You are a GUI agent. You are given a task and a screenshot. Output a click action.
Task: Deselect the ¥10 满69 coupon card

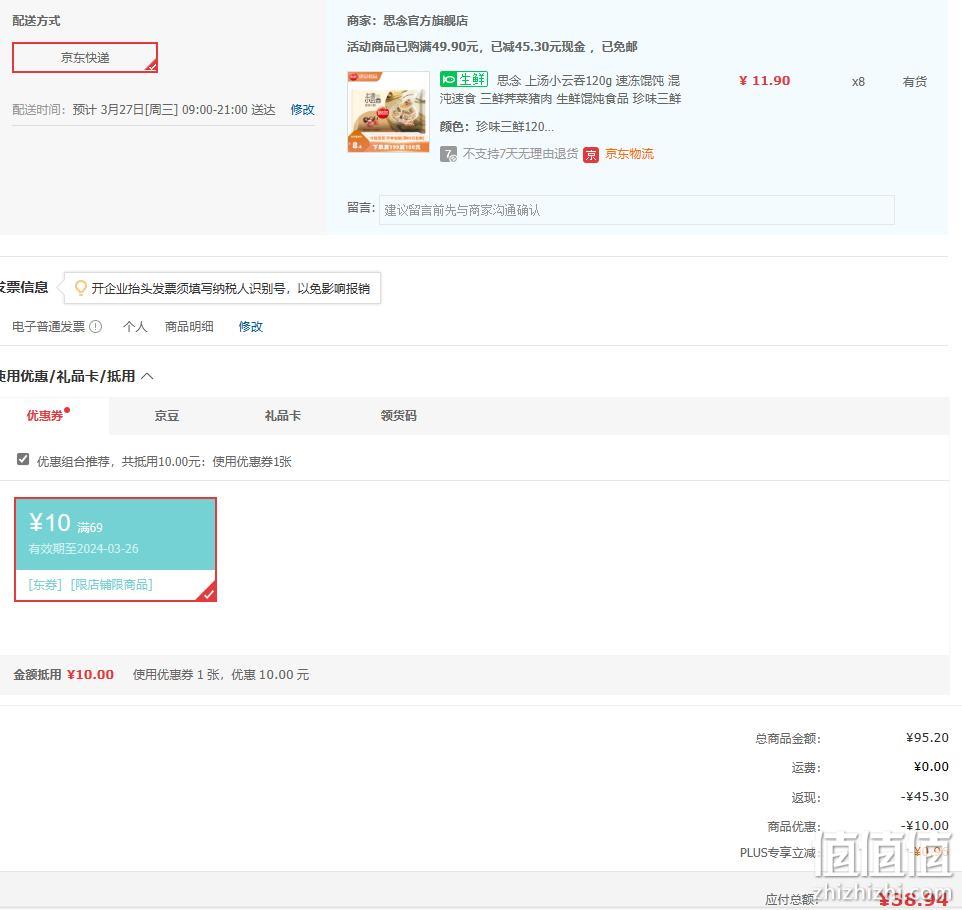pyautogui.click(x=115, y=549)
